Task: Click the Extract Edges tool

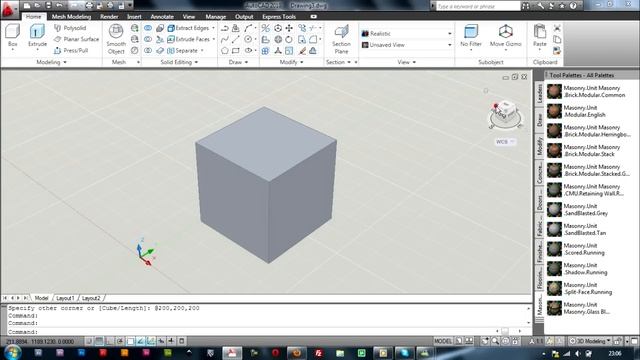Action: 188,28
